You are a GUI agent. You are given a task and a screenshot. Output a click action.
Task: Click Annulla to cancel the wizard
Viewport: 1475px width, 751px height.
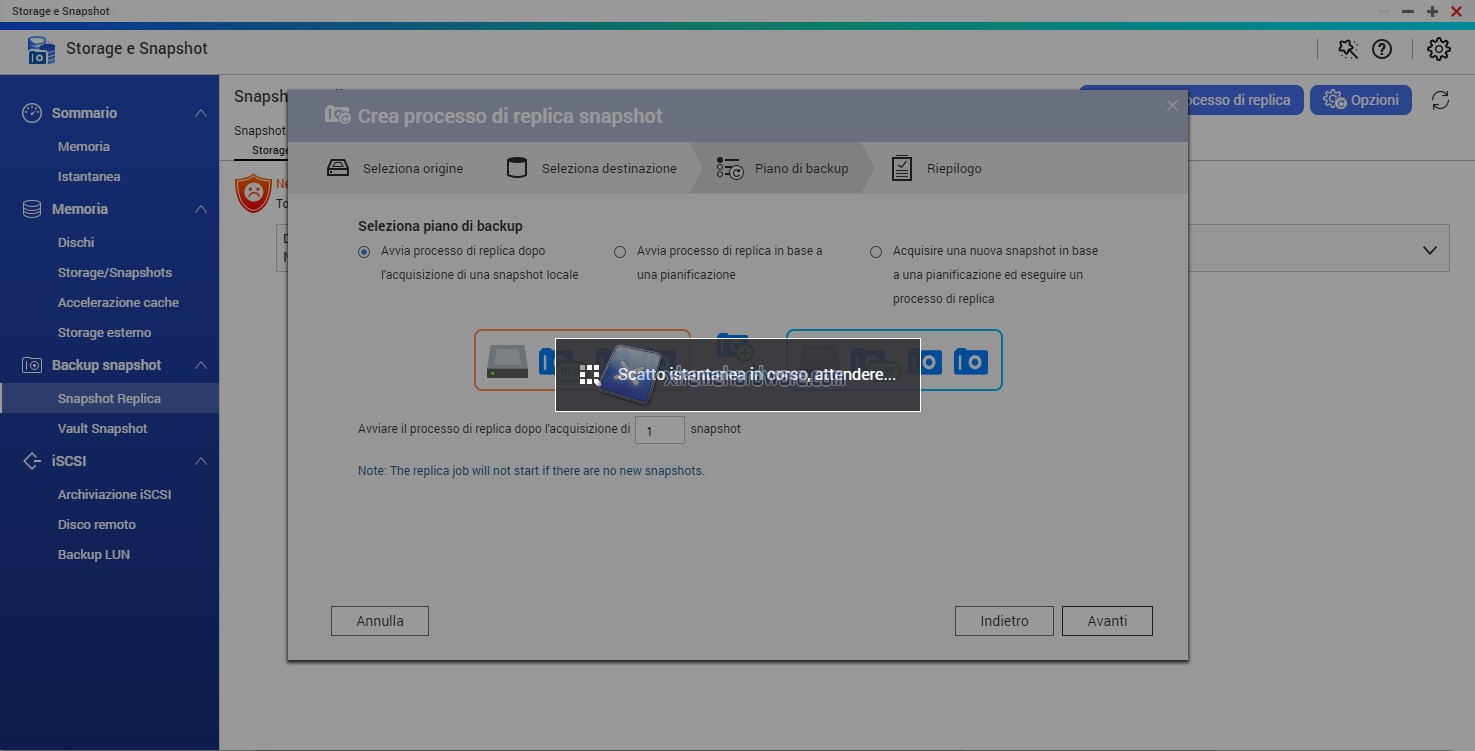pyautogui.click(x=380, y=621)
